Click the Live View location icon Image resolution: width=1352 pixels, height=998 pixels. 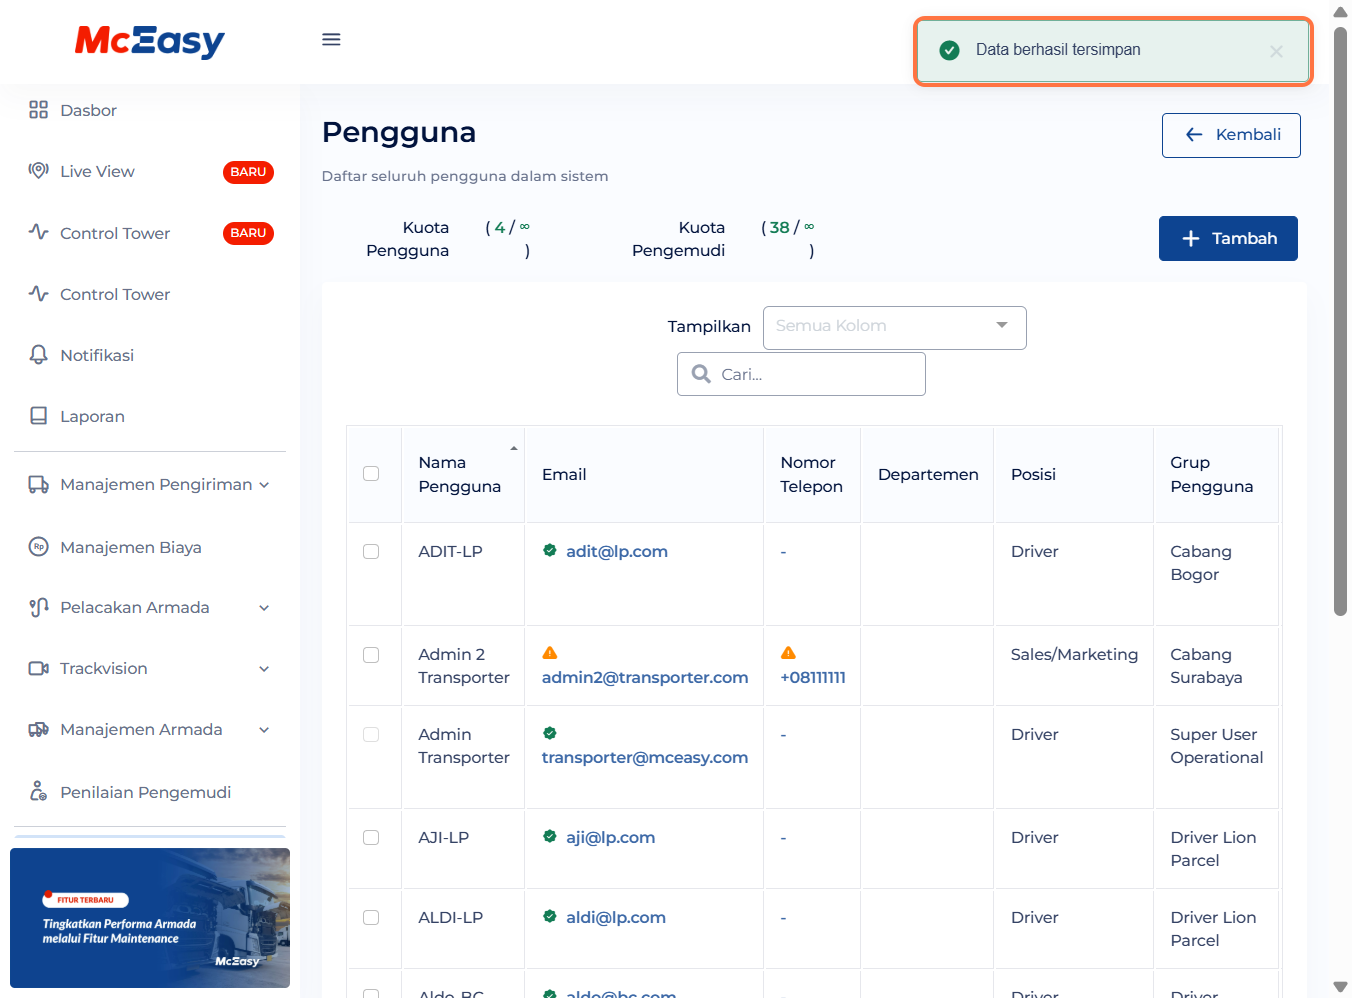point(38,171)
